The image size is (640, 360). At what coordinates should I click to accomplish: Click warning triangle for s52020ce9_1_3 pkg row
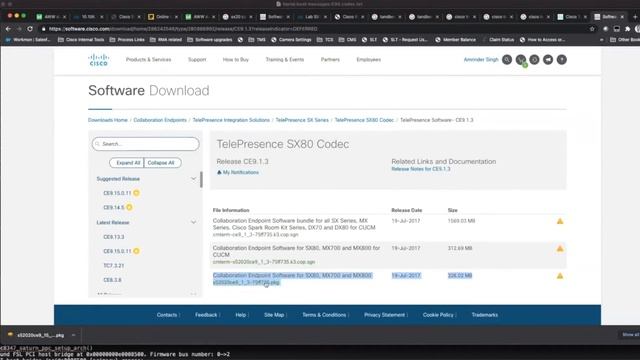560,276
